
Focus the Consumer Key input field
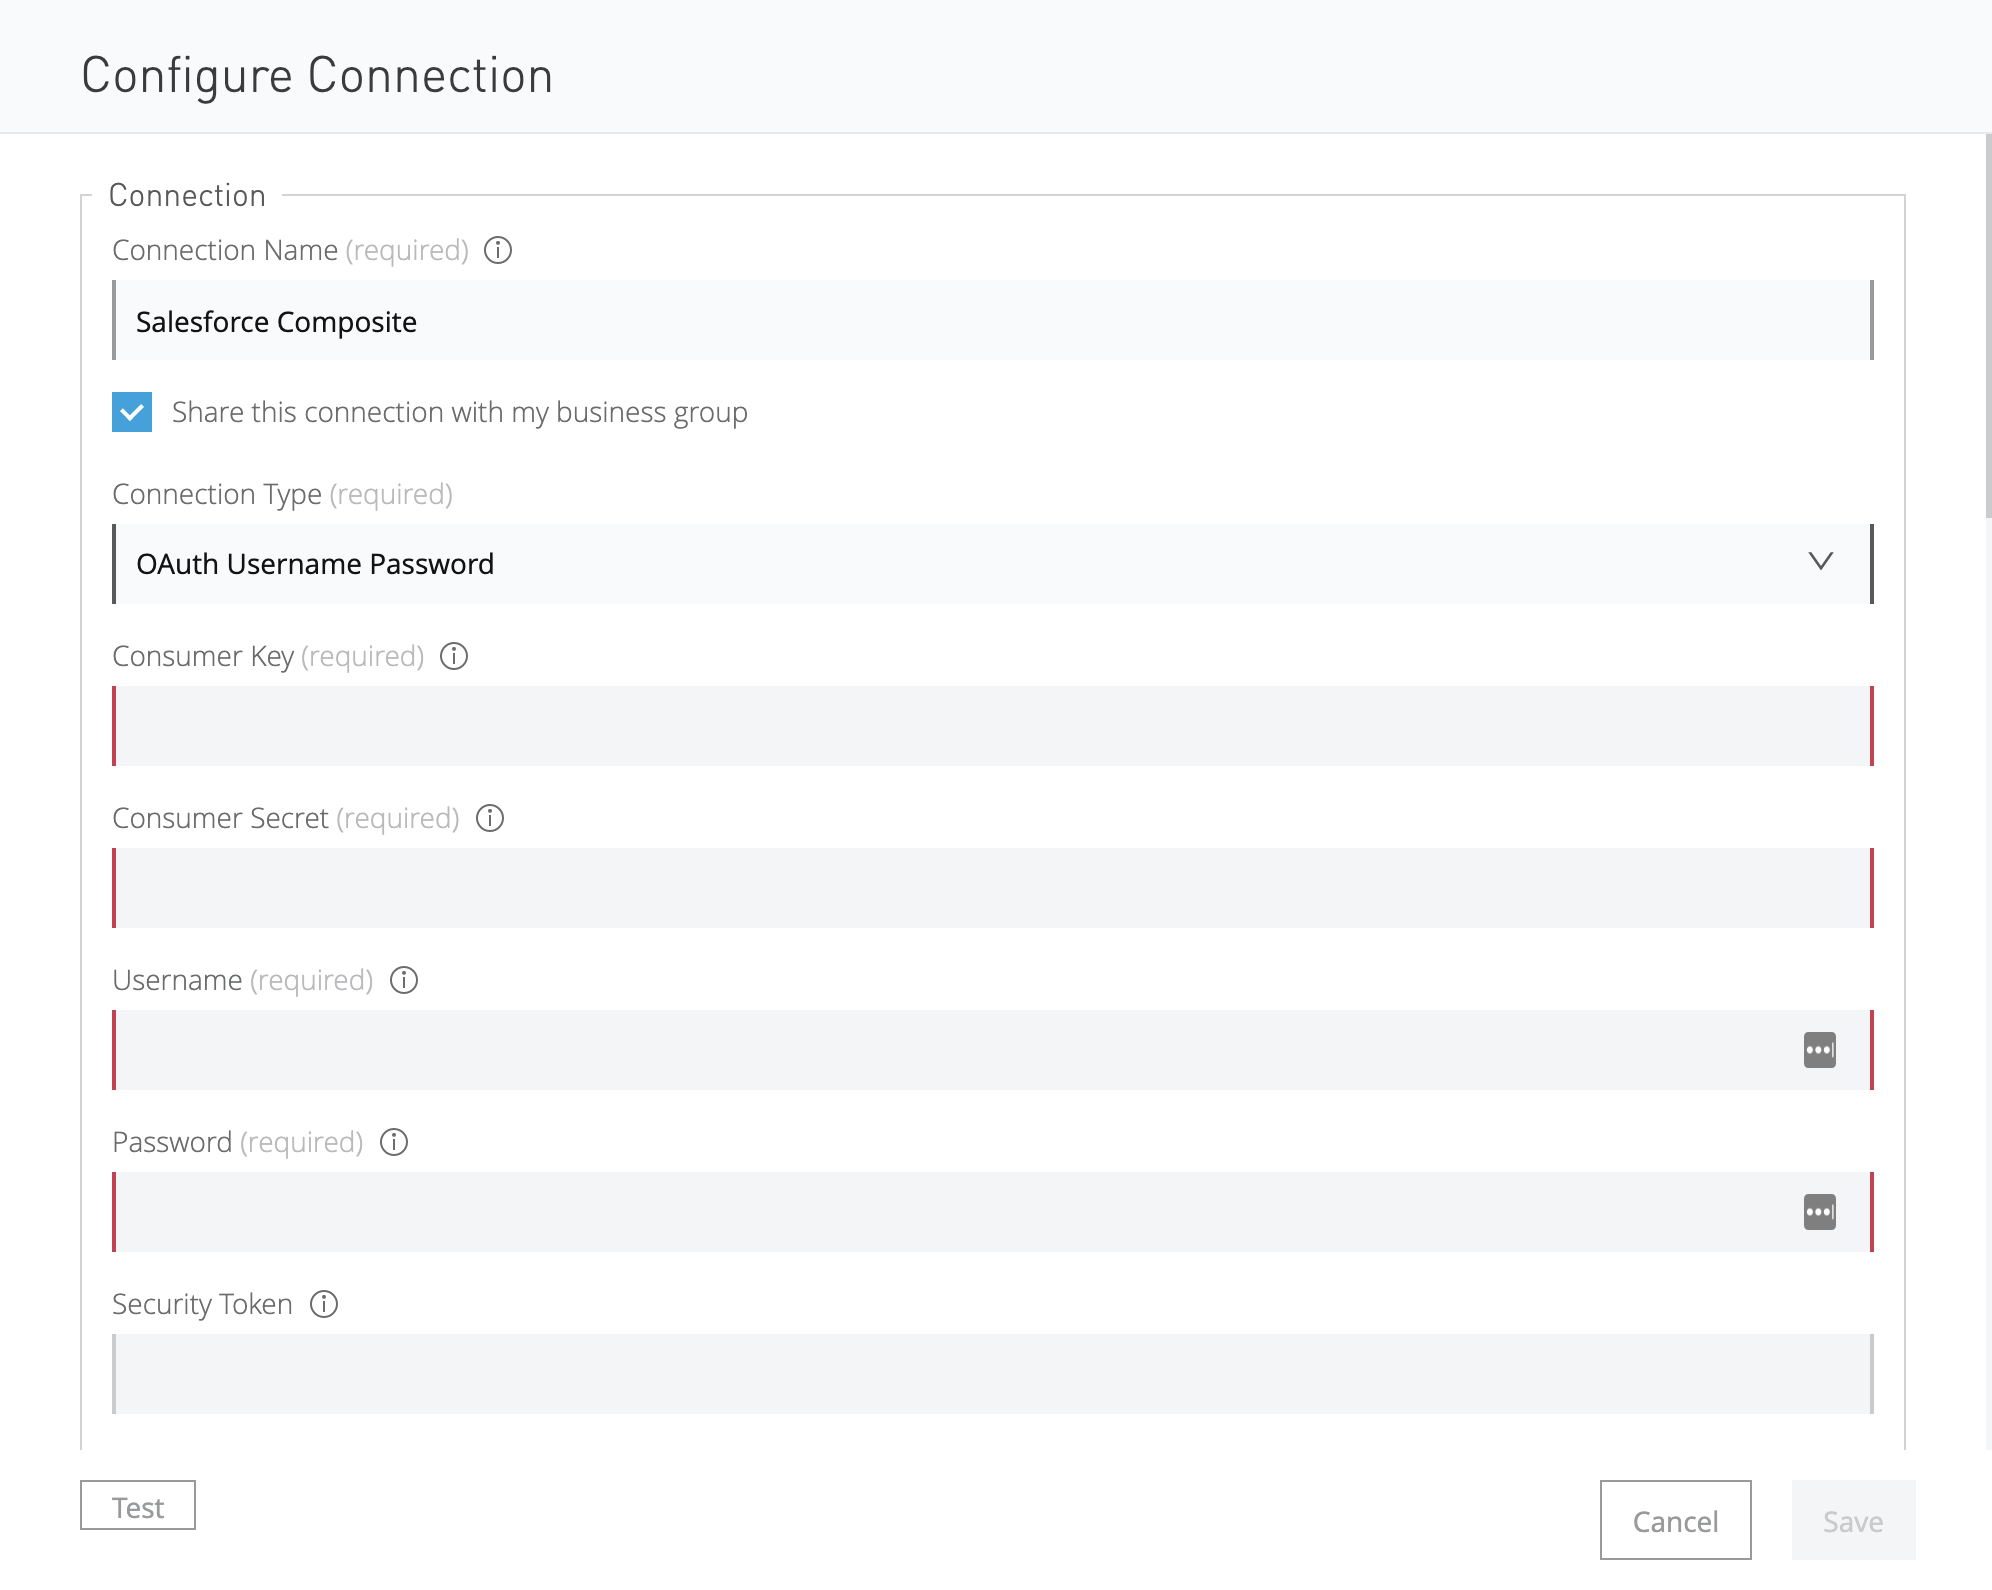993,726
